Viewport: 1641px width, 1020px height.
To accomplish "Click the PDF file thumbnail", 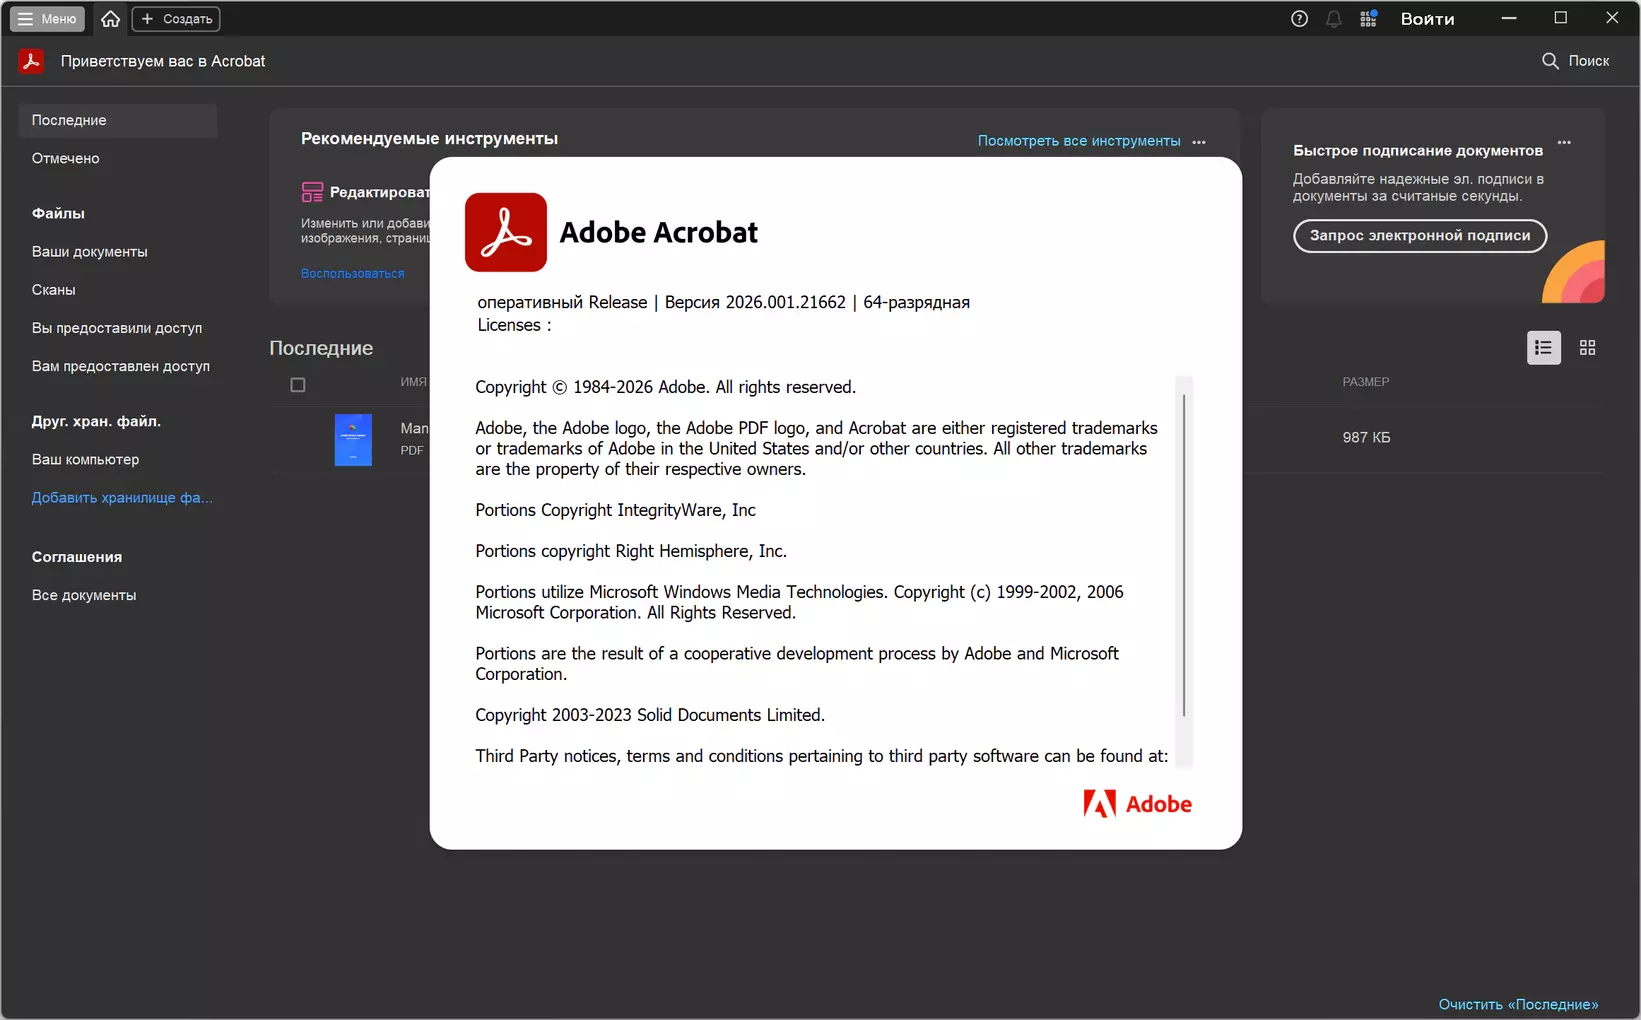I will coord(353,440).
